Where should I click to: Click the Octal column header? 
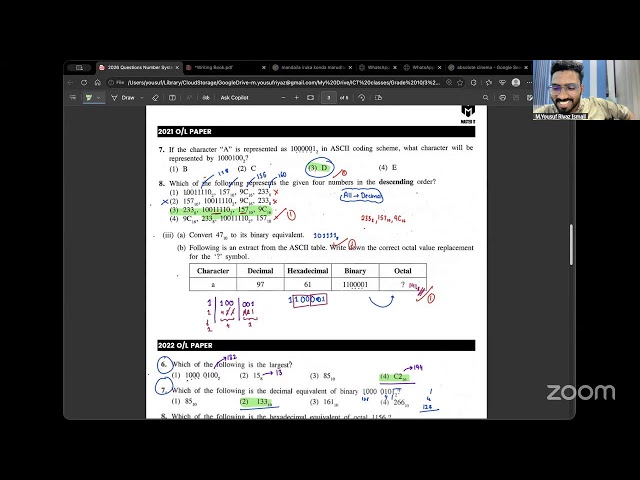[402, 271]
